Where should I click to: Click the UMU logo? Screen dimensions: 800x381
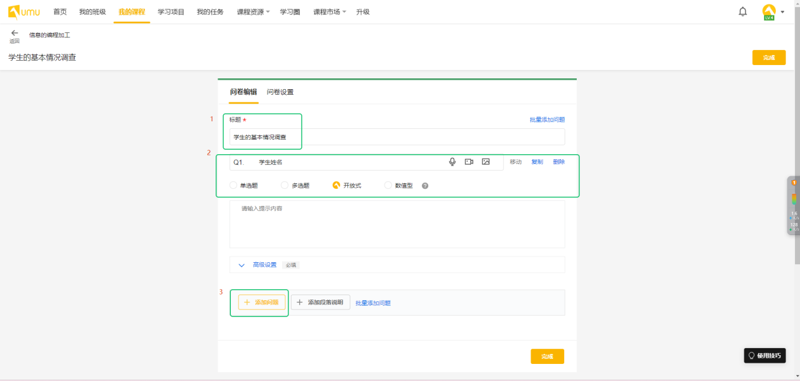tap(24, 12)
